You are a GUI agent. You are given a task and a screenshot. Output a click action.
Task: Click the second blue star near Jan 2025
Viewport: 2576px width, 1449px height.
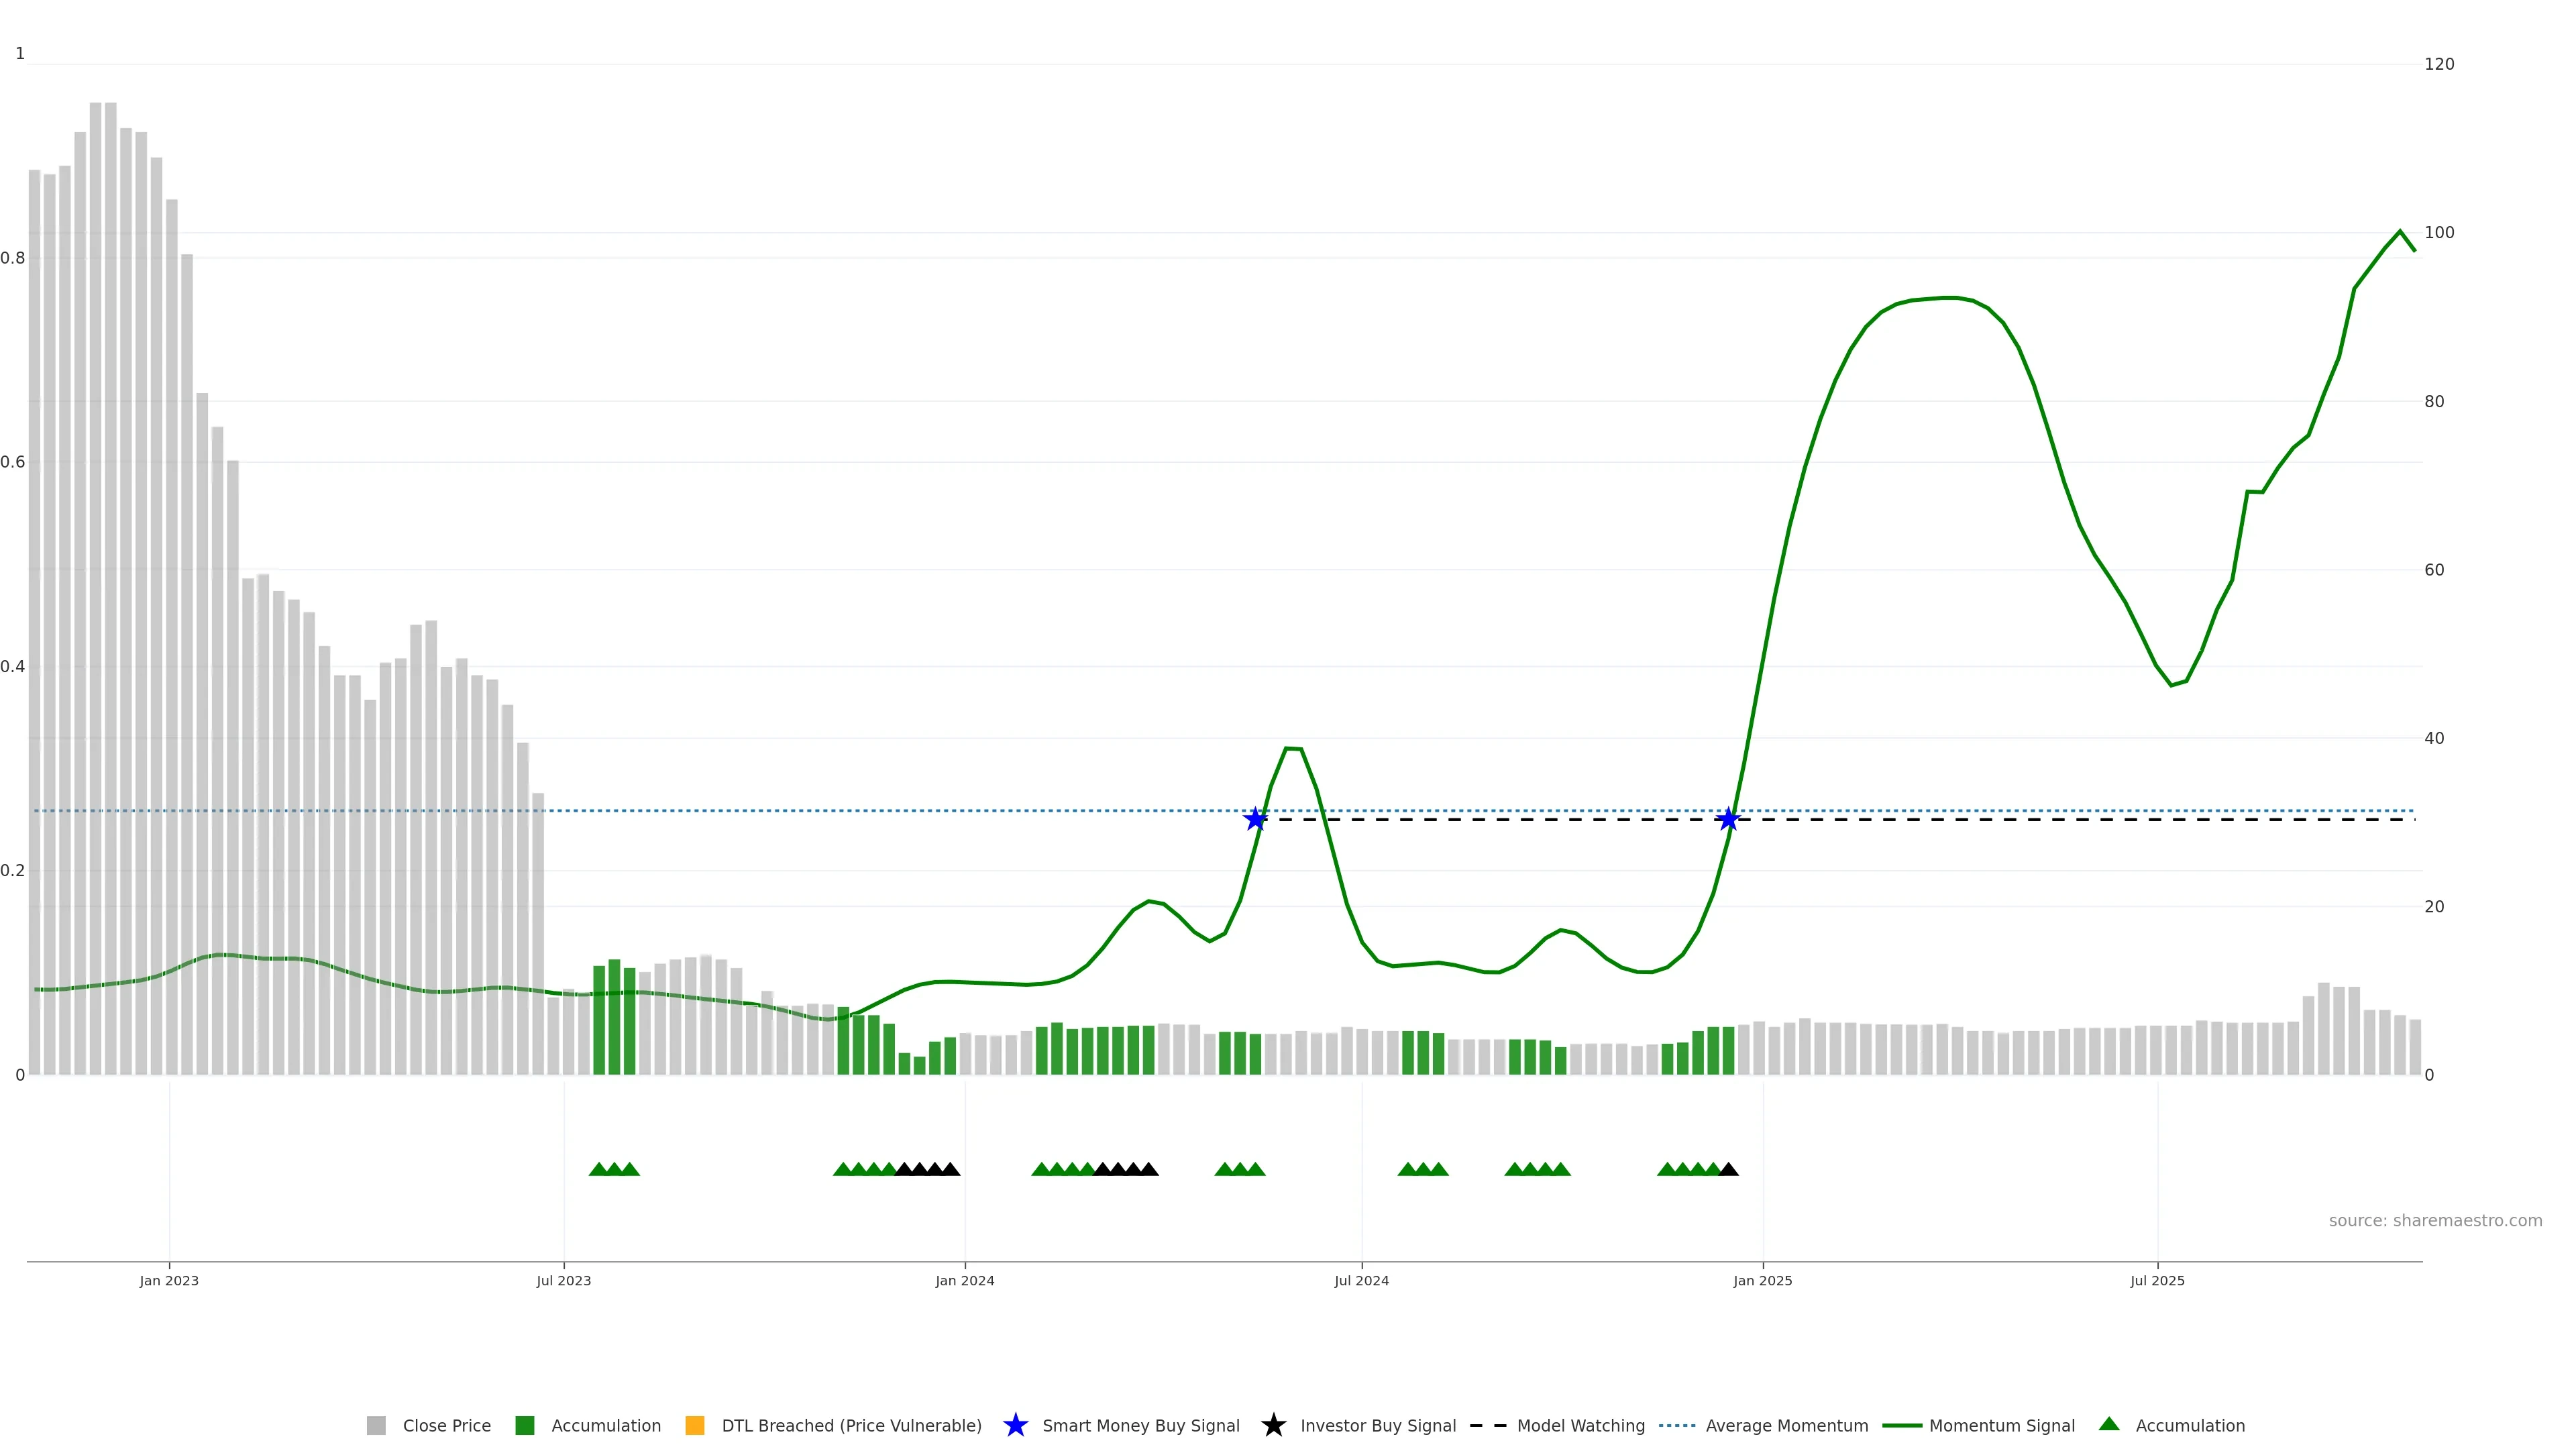[1728, 820]
